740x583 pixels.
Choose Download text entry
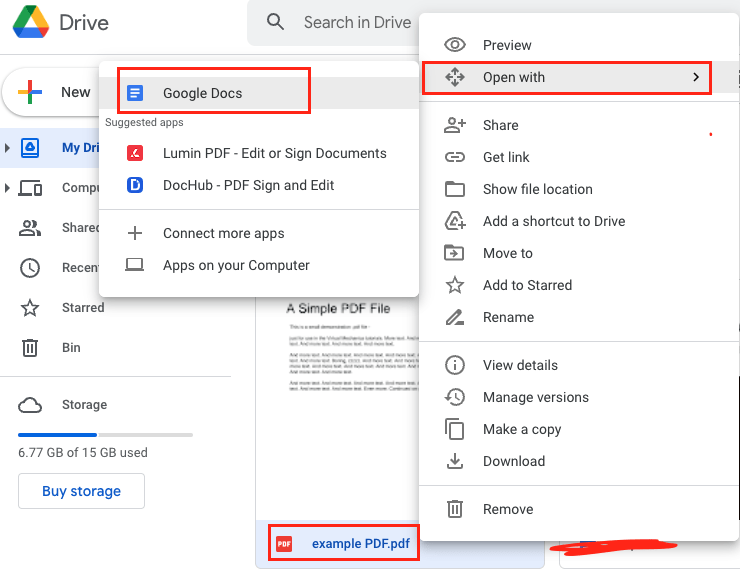(514, 461)
